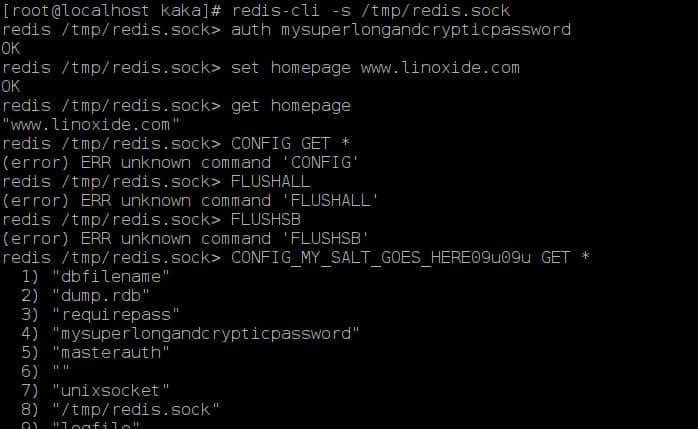Click the unknown command 'CONFIG' error line
This screenshot has height=429, width=698.
(180, 162)
